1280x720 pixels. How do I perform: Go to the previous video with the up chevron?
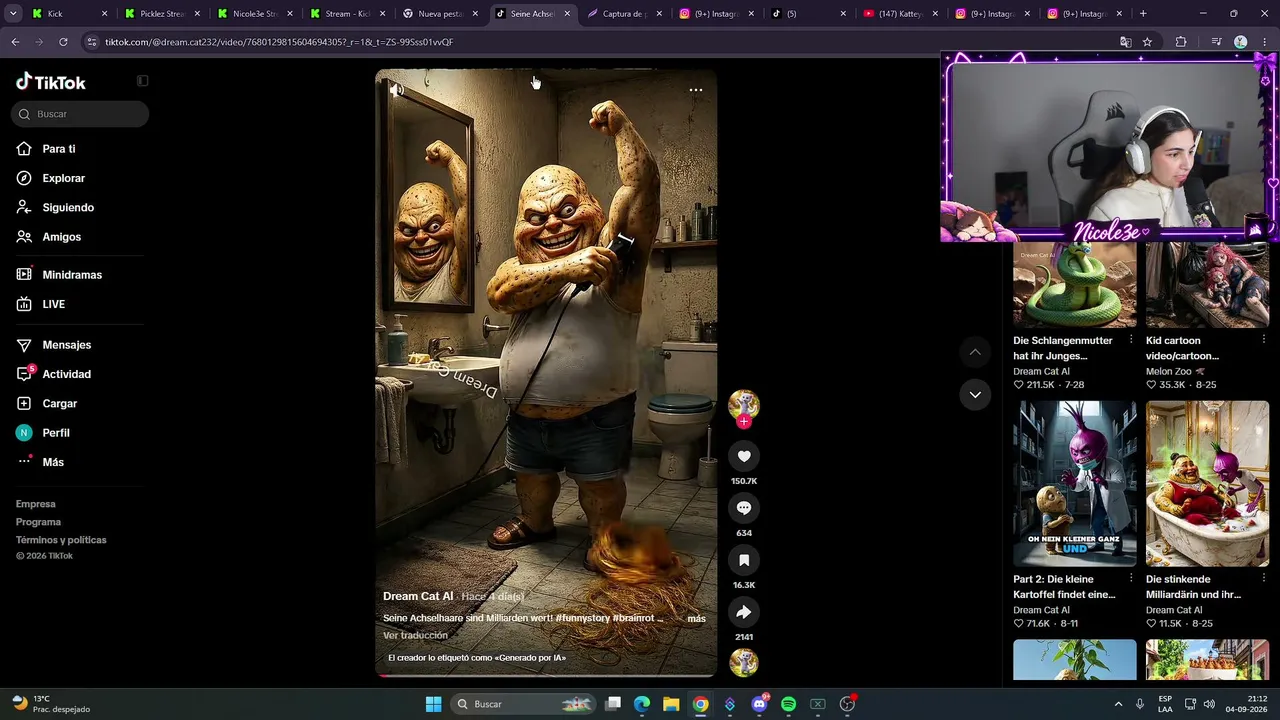tap(975, 352)
